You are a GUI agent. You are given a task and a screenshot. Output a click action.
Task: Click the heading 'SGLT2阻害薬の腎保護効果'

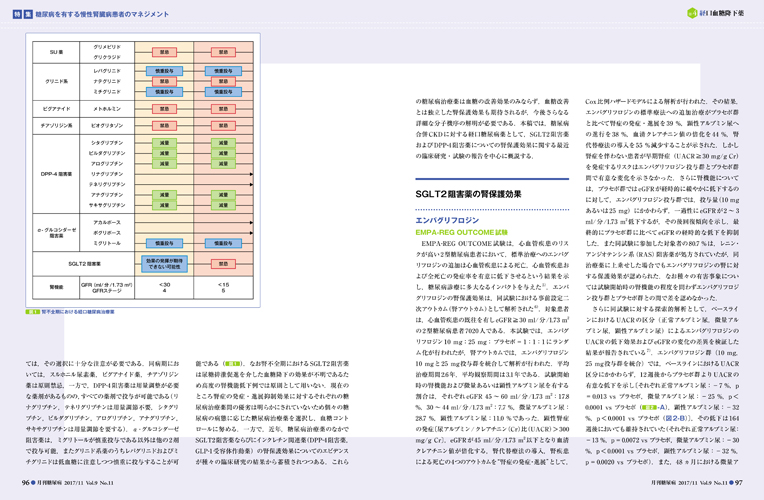click(468, 194)
